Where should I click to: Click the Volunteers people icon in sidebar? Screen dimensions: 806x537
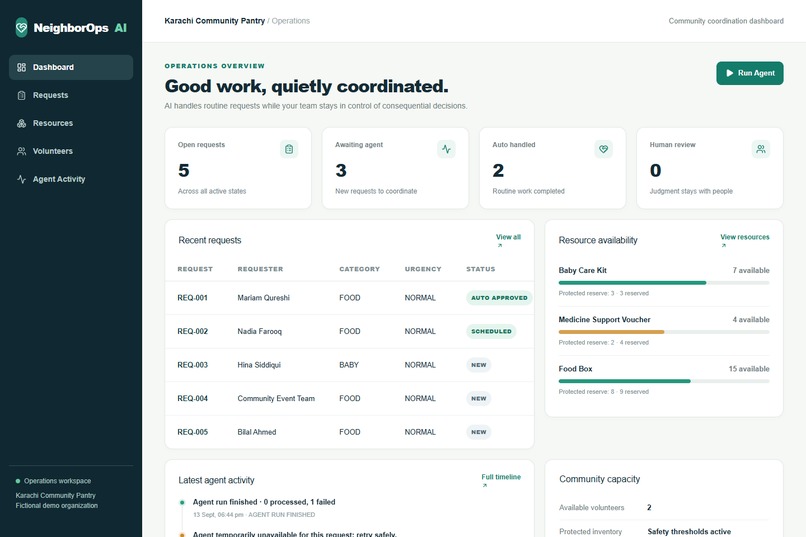22,151
